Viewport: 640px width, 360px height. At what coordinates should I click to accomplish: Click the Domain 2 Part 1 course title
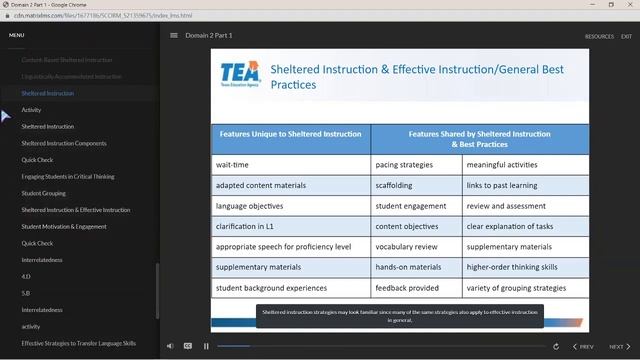[209, 36]
